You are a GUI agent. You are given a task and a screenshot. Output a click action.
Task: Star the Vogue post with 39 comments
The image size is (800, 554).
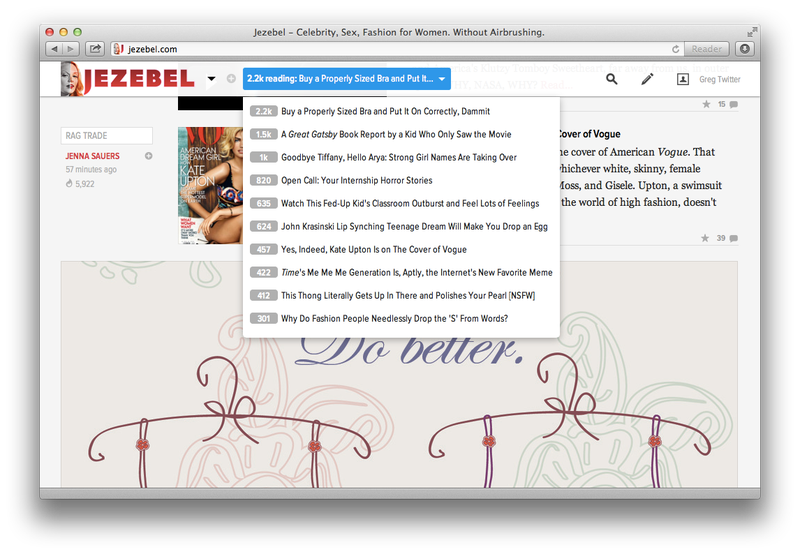[705, 238]
